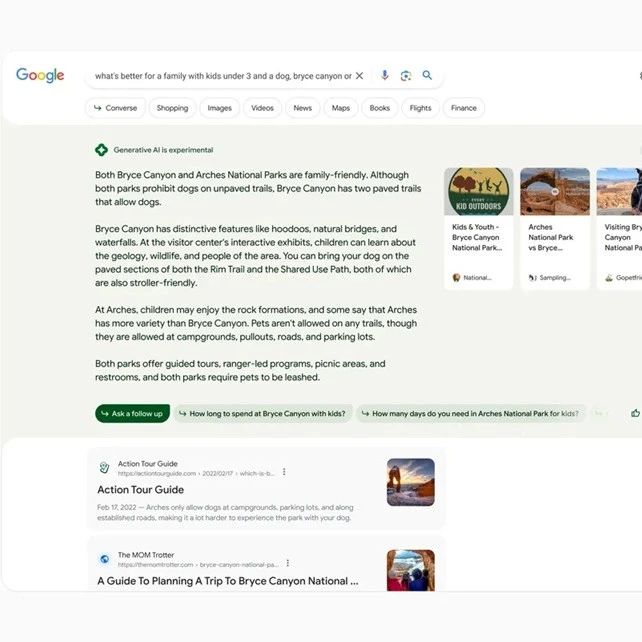Click the Sampling source favicon on Arches card
The width and height of the screenshot is (642, 642).
[x=532, y=278]
